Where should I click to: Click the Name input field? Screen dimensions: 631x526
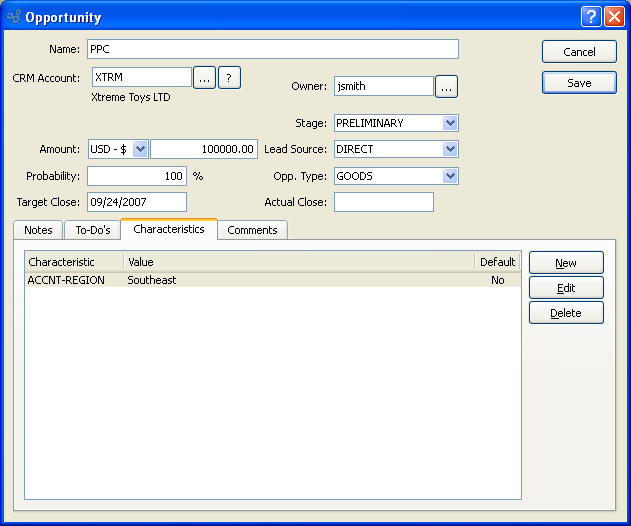[273, 49]
